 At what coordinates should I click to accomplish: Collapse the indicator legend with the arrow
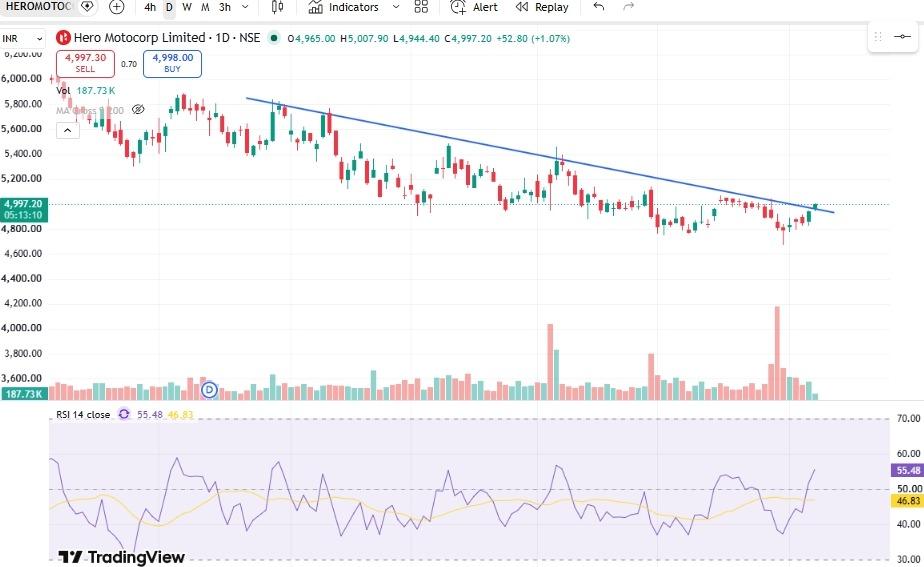(68, 130)
